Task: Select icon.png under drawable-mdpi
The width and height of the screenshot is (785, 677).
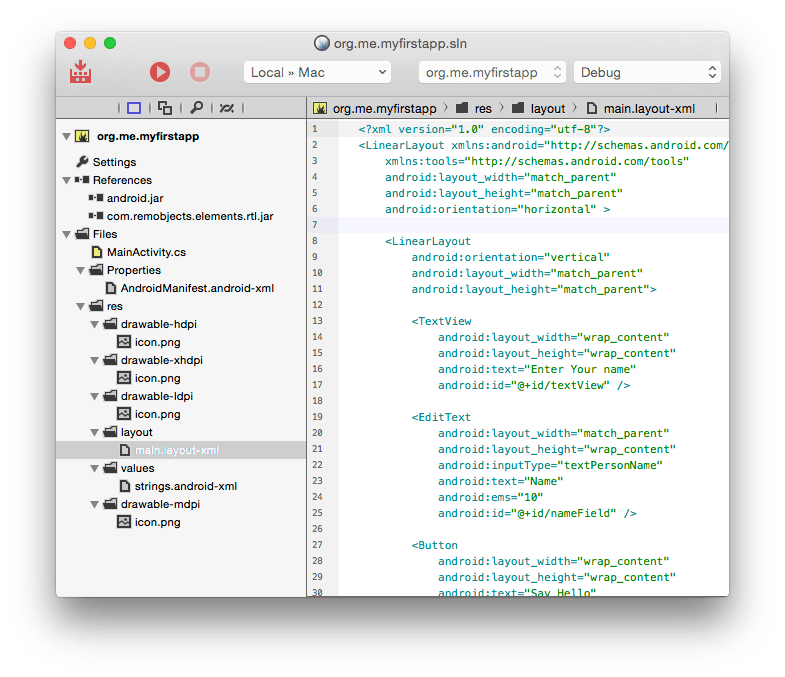Action: (157, 522)
